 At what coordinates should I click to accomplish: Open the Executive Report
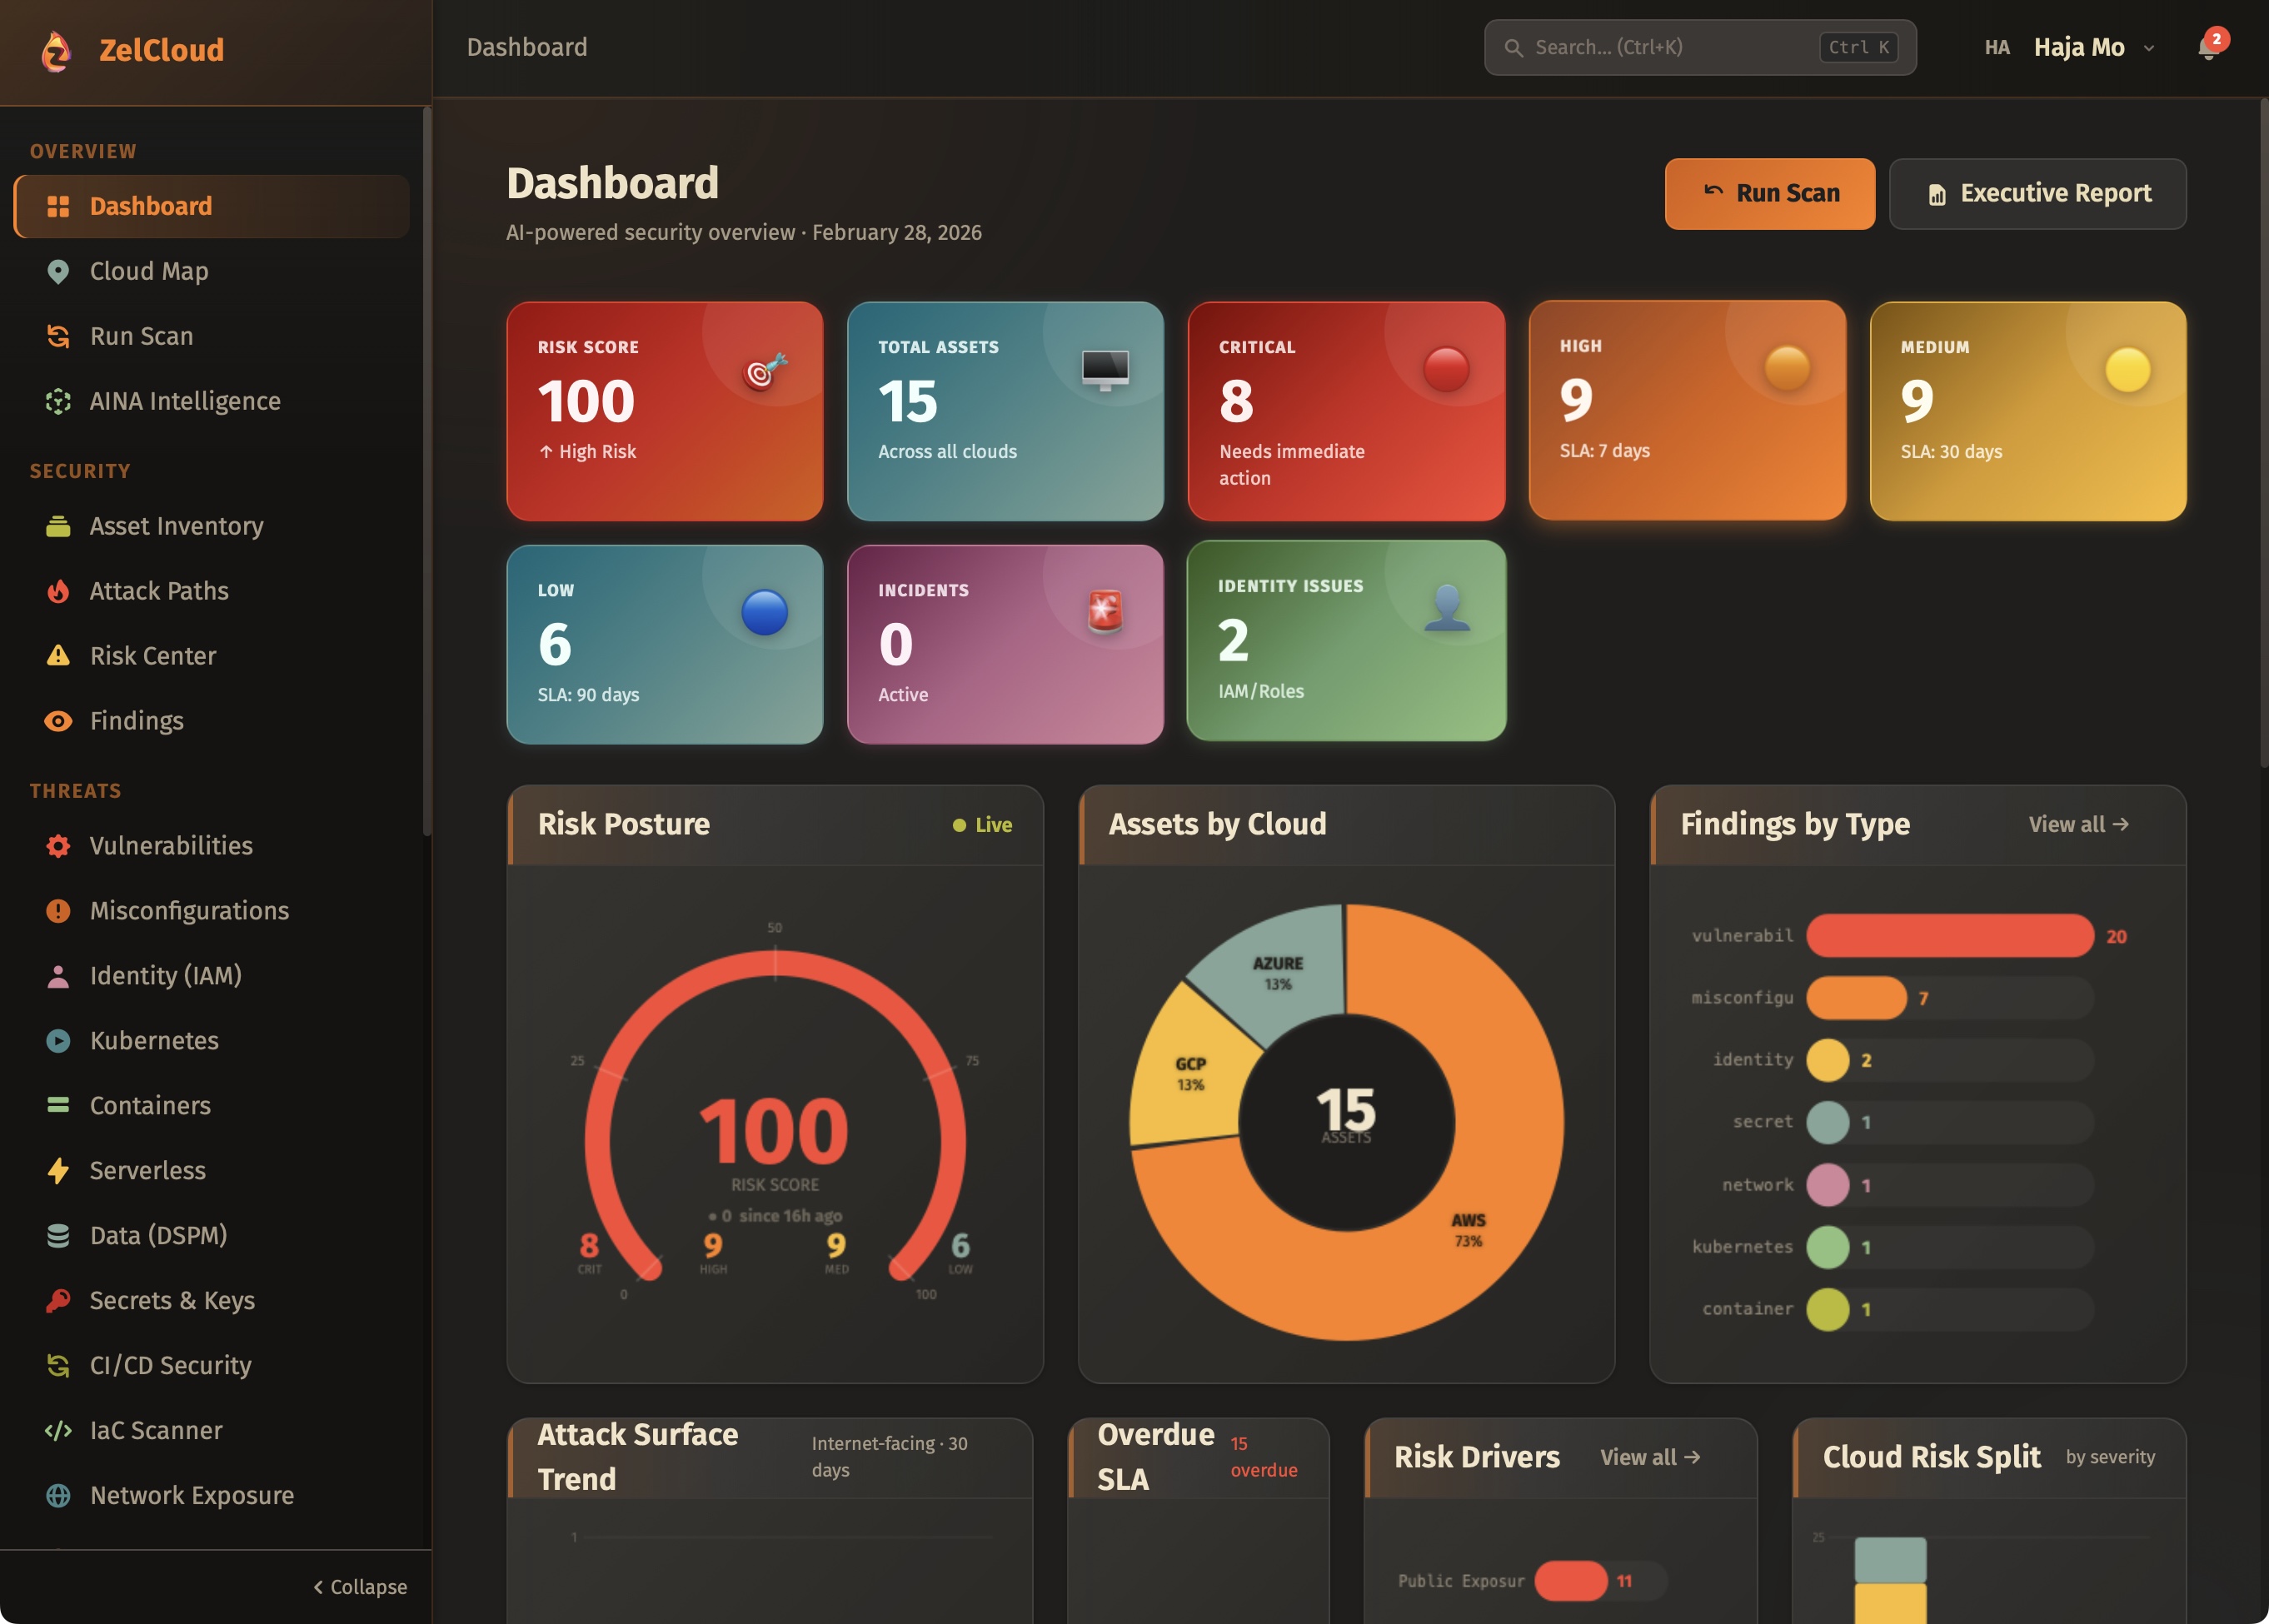pos(2037,194)
